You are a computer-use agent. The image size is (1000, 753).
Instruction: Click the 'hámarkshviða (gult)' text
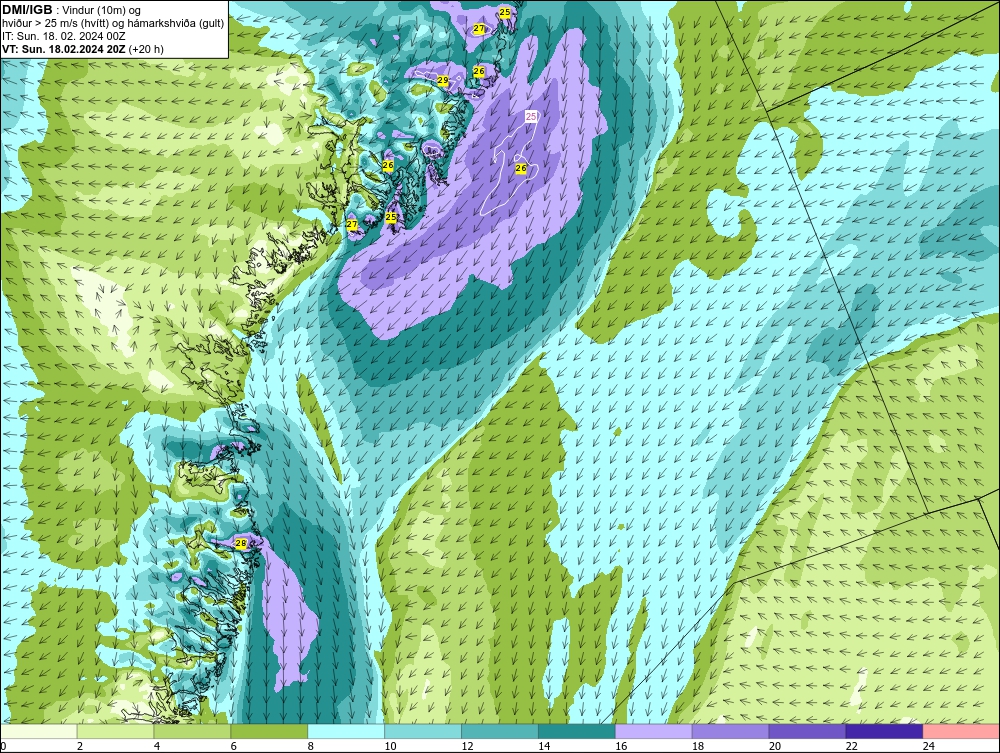177,24
